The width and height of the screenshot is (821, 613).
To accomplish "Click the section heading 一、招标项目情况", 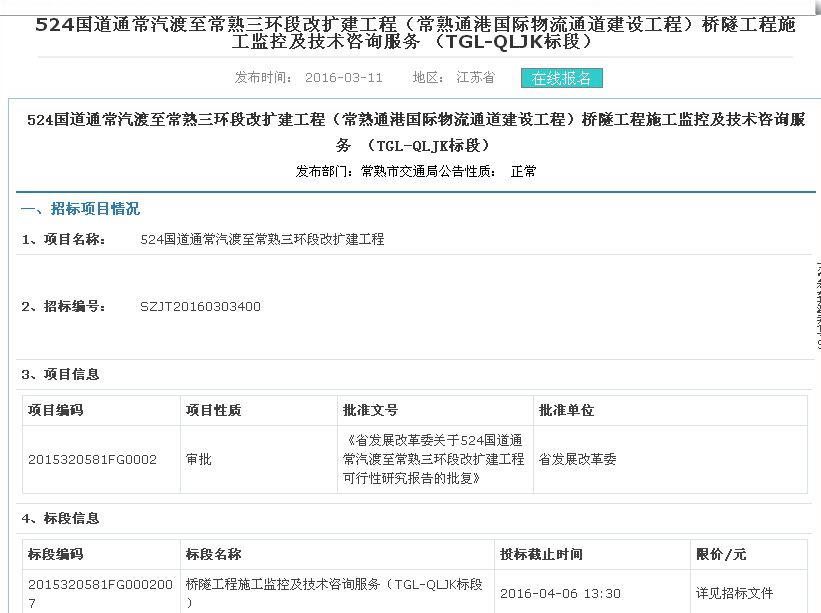I will click(80, 209).
